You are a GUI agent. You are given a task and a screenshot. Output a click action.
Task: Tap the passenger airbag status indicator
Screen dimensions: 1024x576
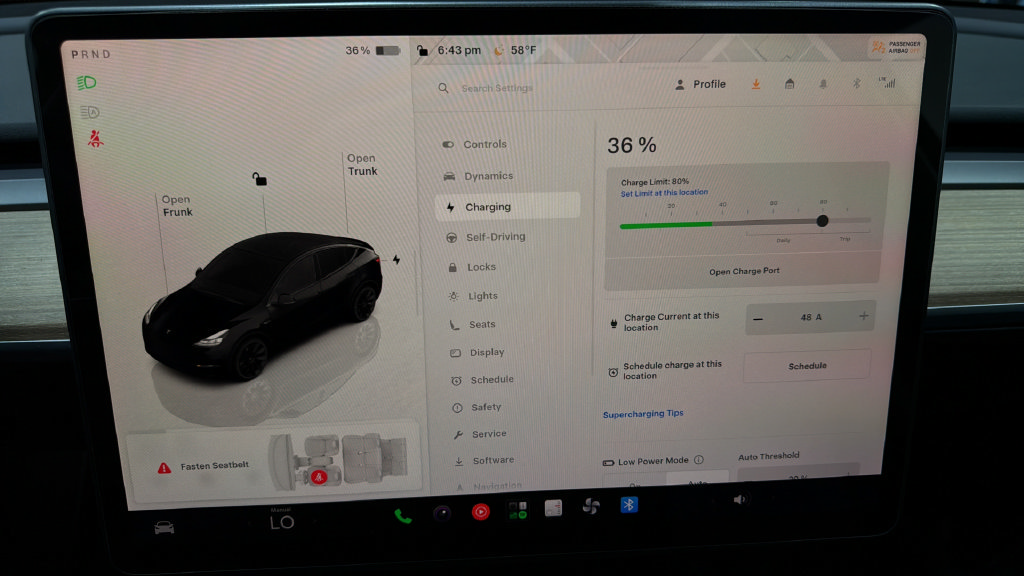(897, 47)
